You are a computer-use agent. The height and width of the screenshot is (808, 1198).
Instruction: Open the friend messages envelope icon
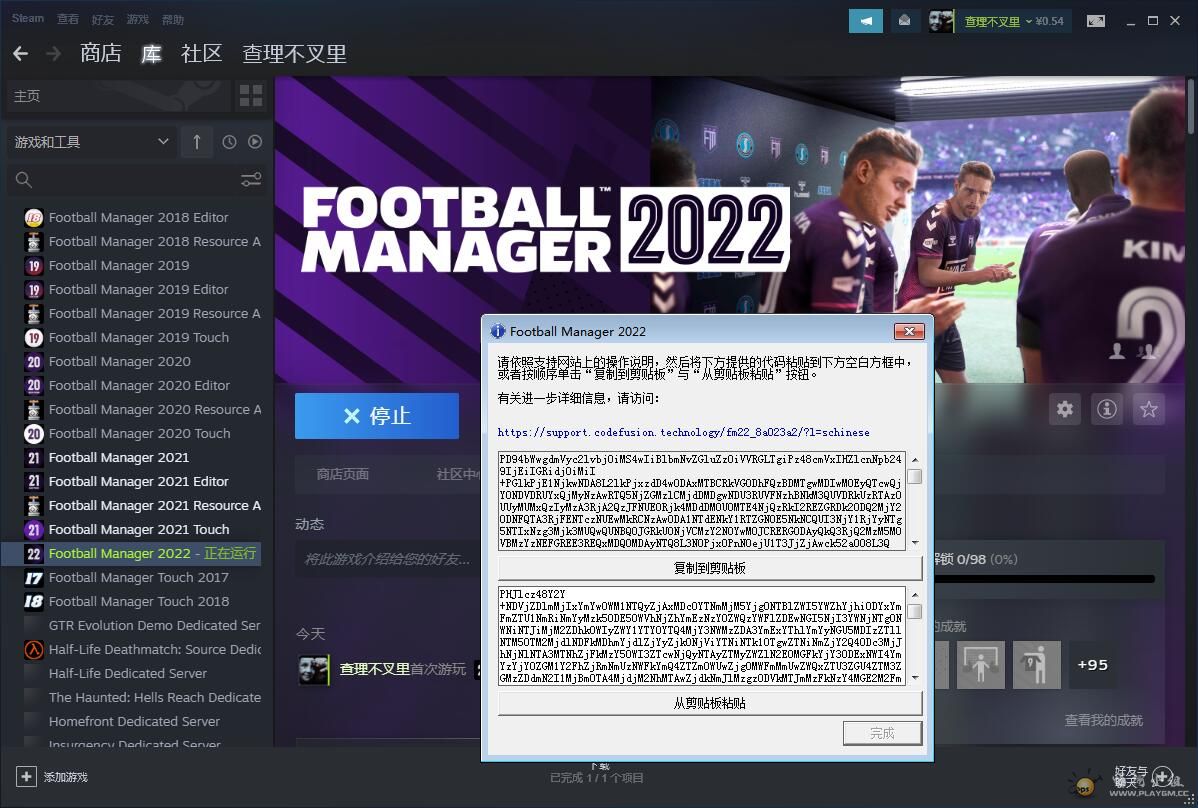[x=905, y=21]
